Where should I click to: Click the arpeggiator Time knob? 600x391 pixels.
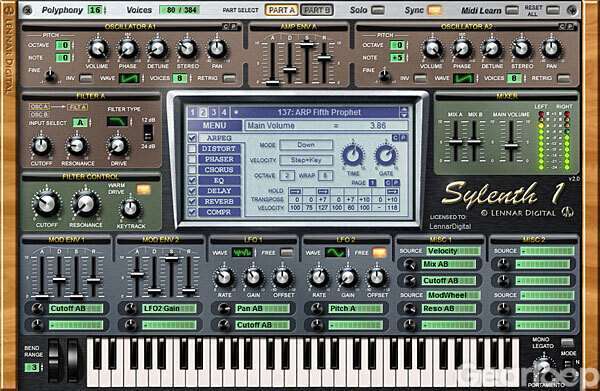coord(353,155)
